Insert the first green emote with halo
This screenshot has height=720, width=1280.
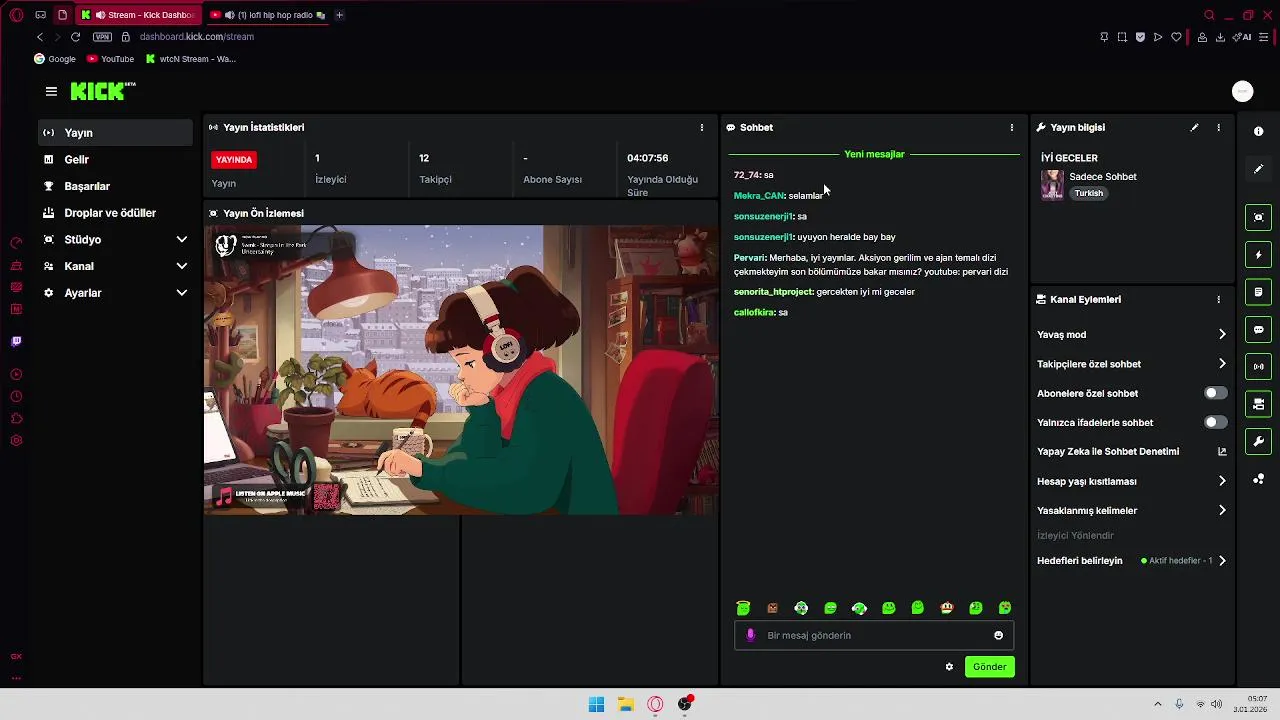(x=743, y=608)
